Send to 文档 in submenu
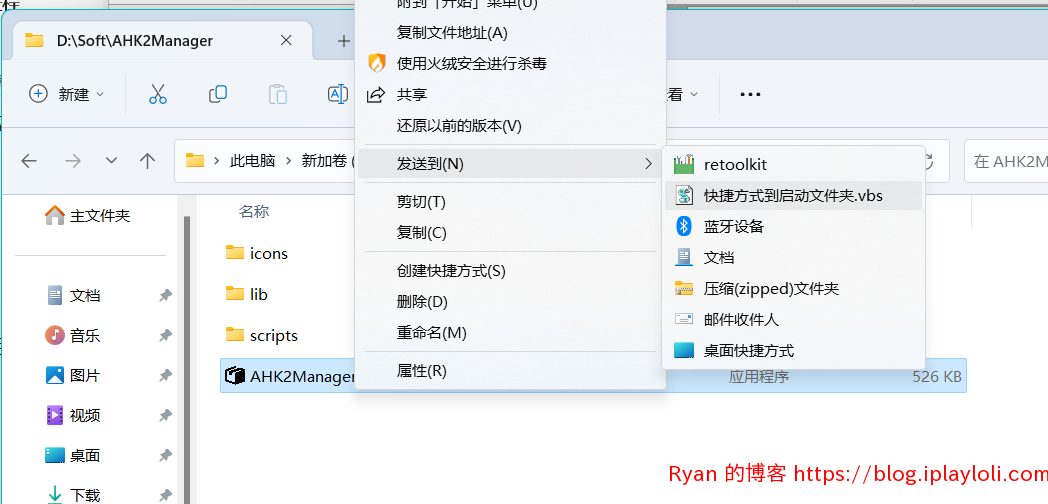This screenshot has width=1048, height=504. [x=793, y=257]
